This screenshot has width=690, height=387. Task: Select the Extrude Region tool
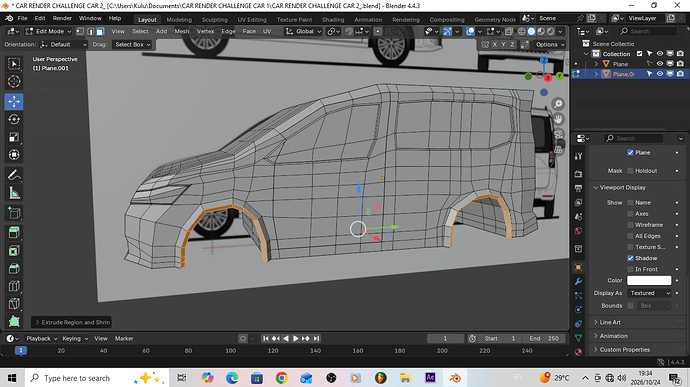click(x=14, y=233)
